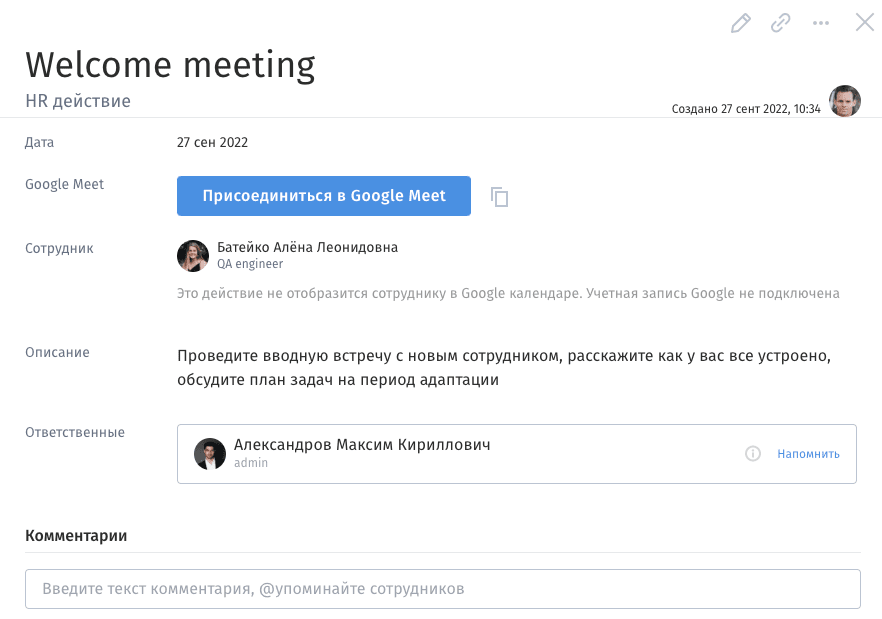Image resolution: width=882 pixels, height=619 pixels.
Task: Click the HR действие subtitle
Action: pos(78,101)
